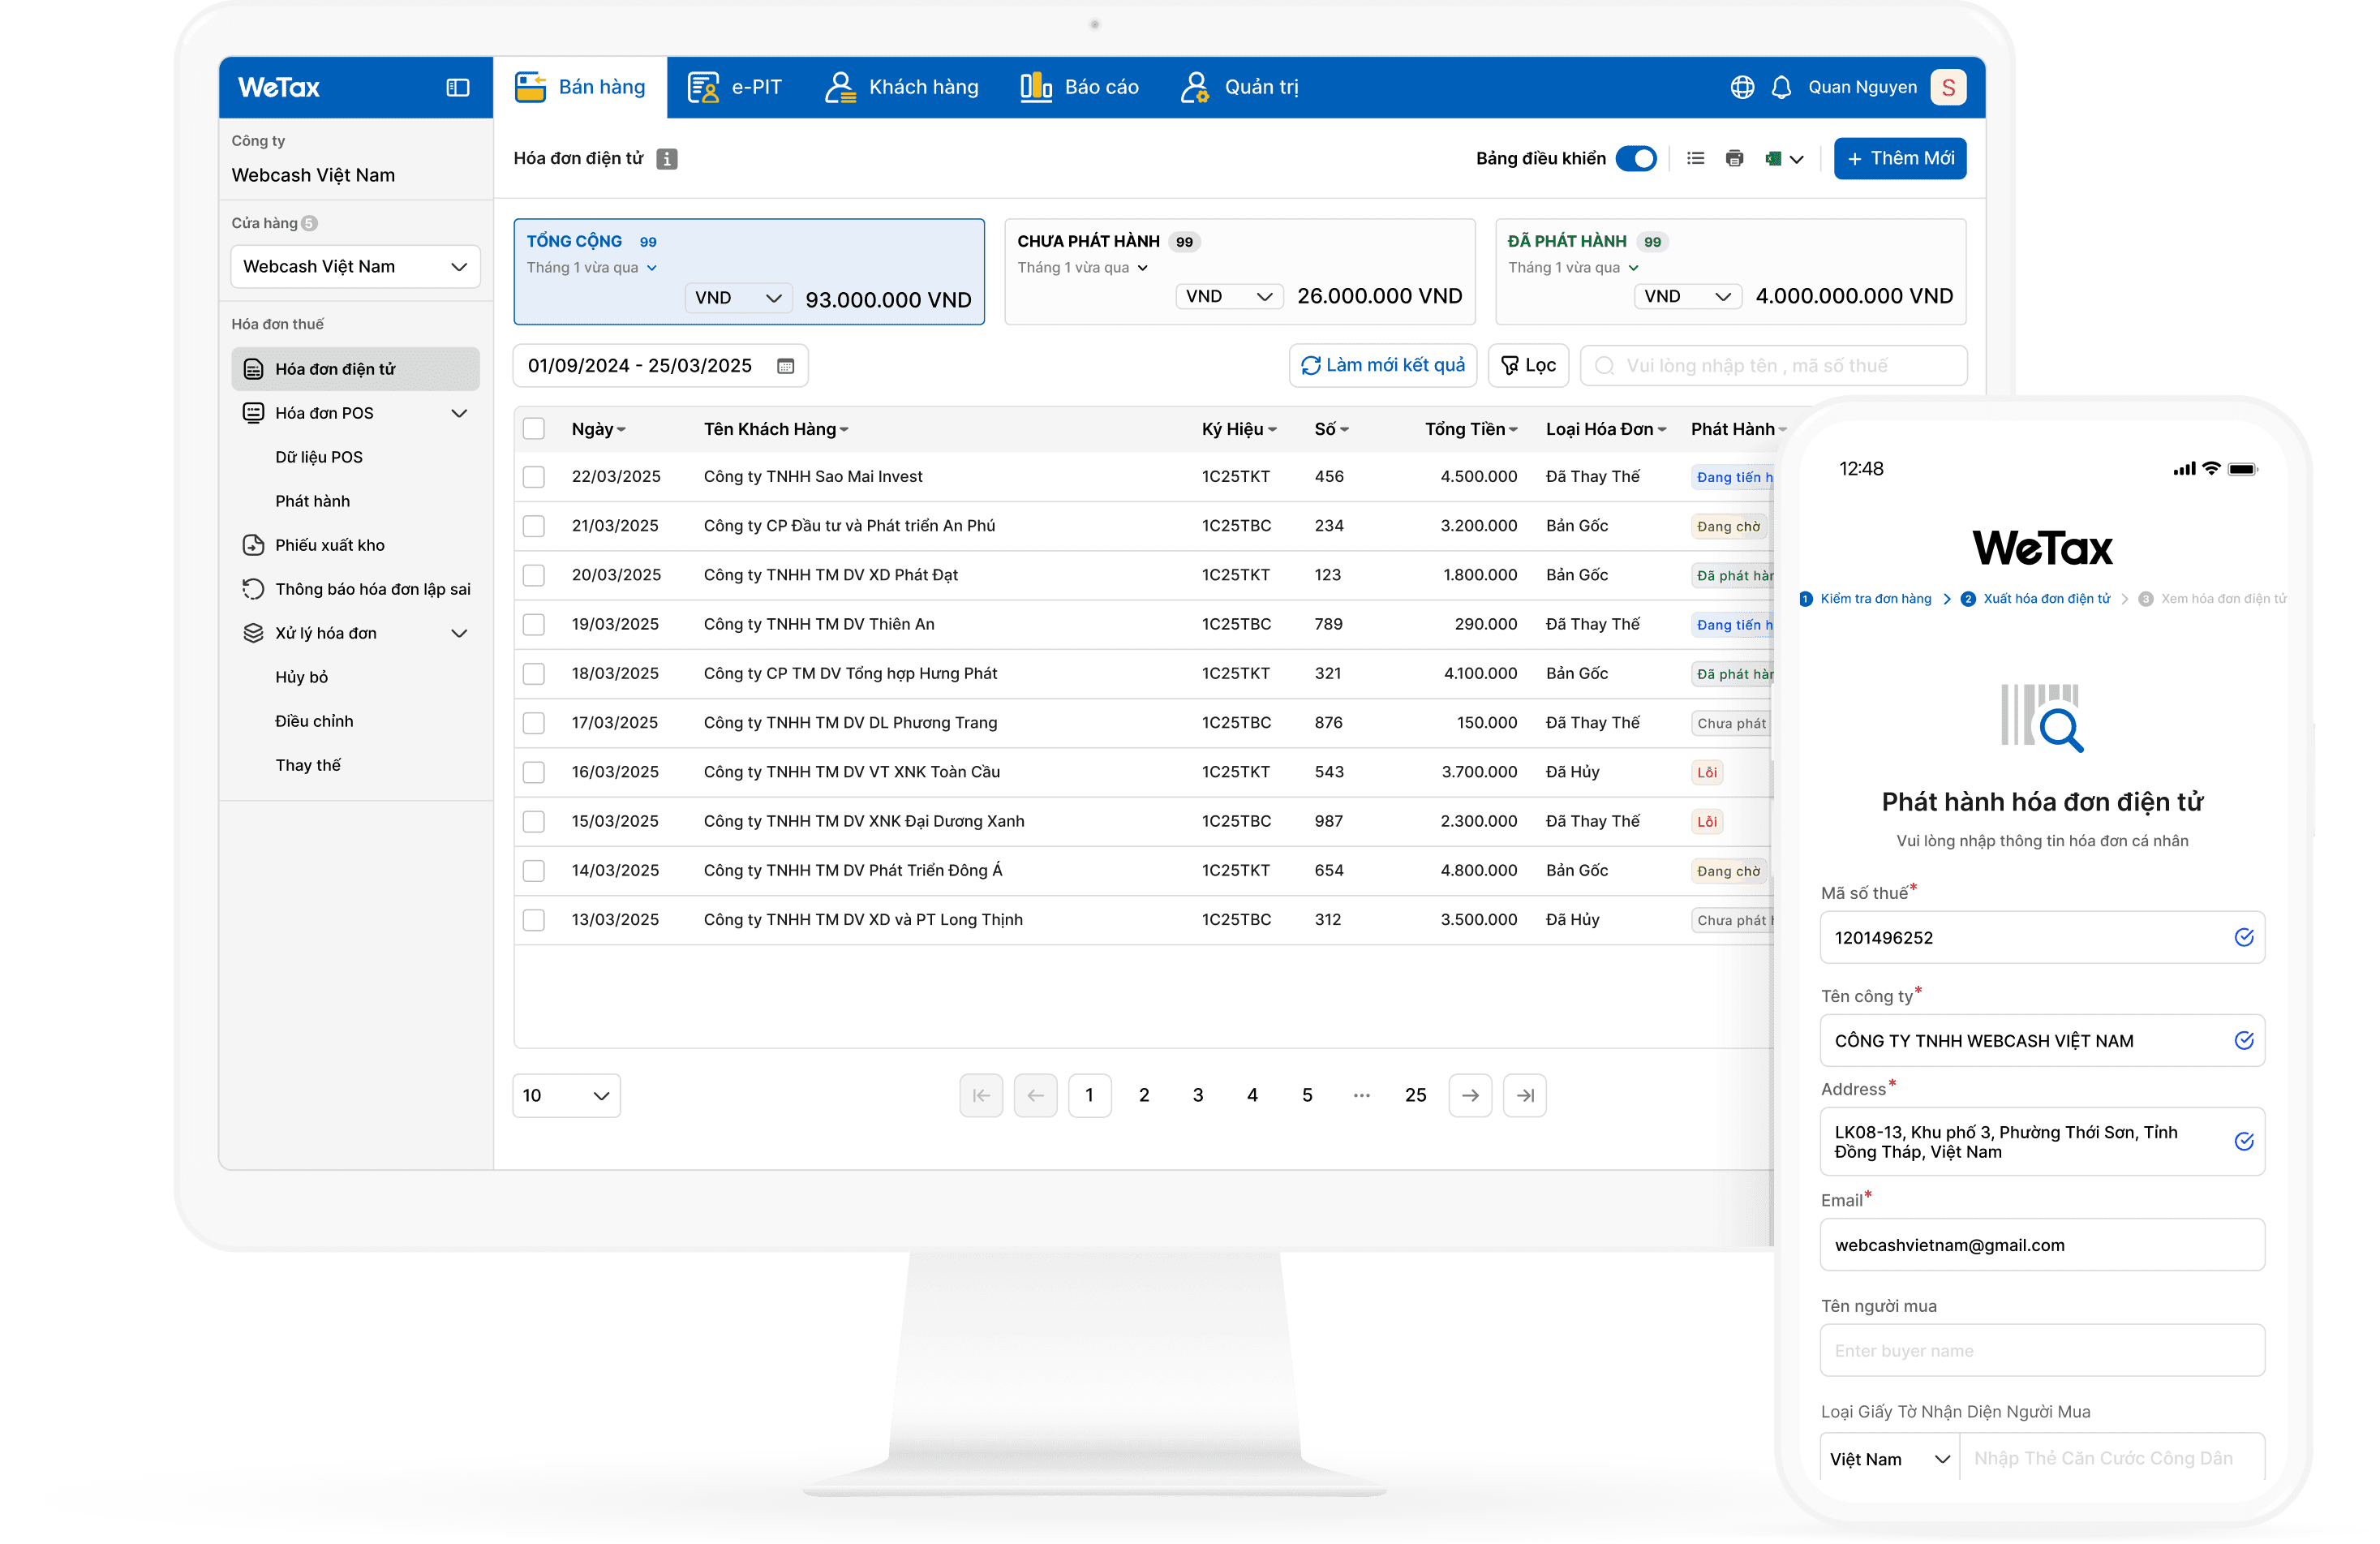The image size is (2380, 1544).
Task: Click the info icon beside Hóa đơn điện tử
Action: click(x=667, y=158)
